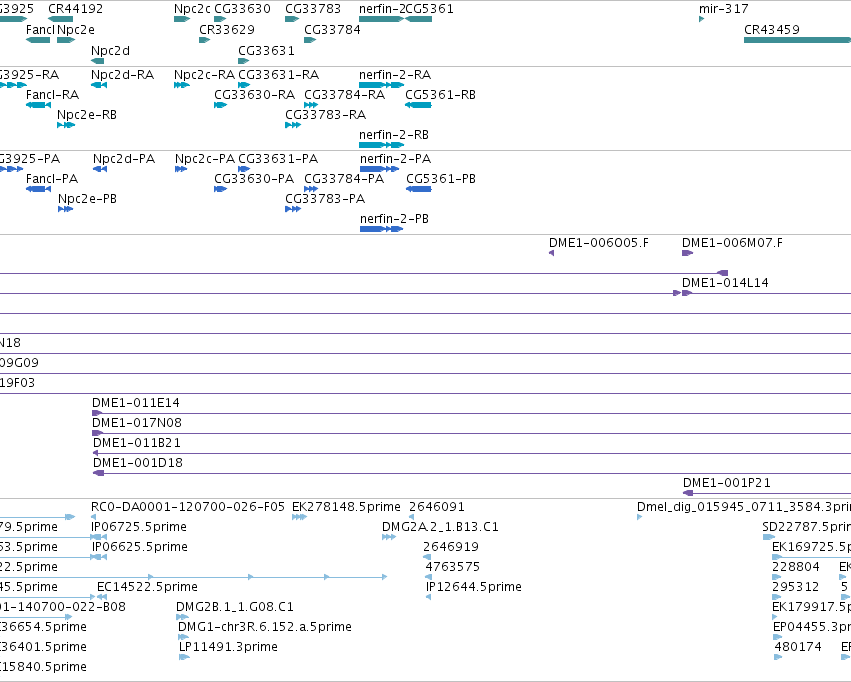Select the Npc2d-PA protein label
The image size is (851, 682).
(x=124, y=158)
